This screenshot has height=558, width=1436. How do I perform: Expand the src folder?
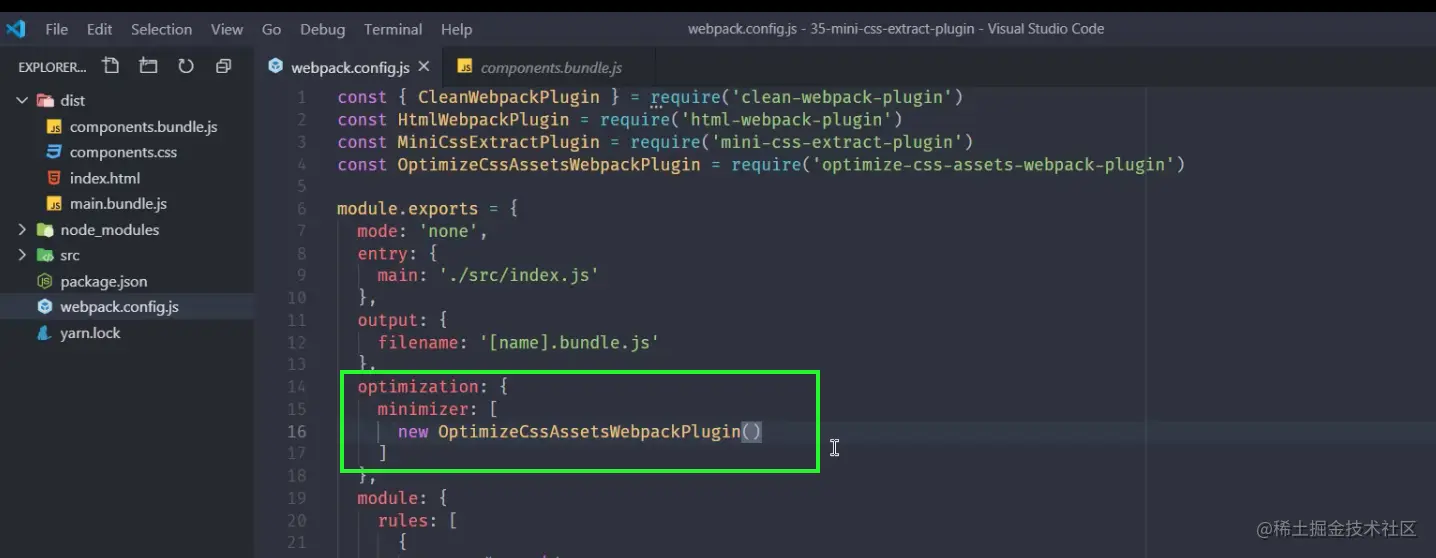(x=21, y=255)
